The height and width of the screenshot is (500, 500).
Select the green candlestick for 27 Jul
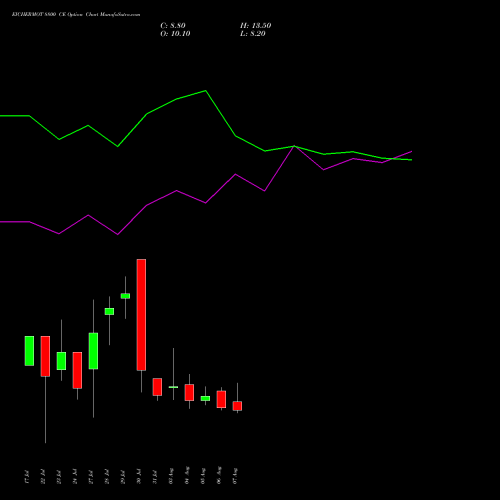[93, 351]
